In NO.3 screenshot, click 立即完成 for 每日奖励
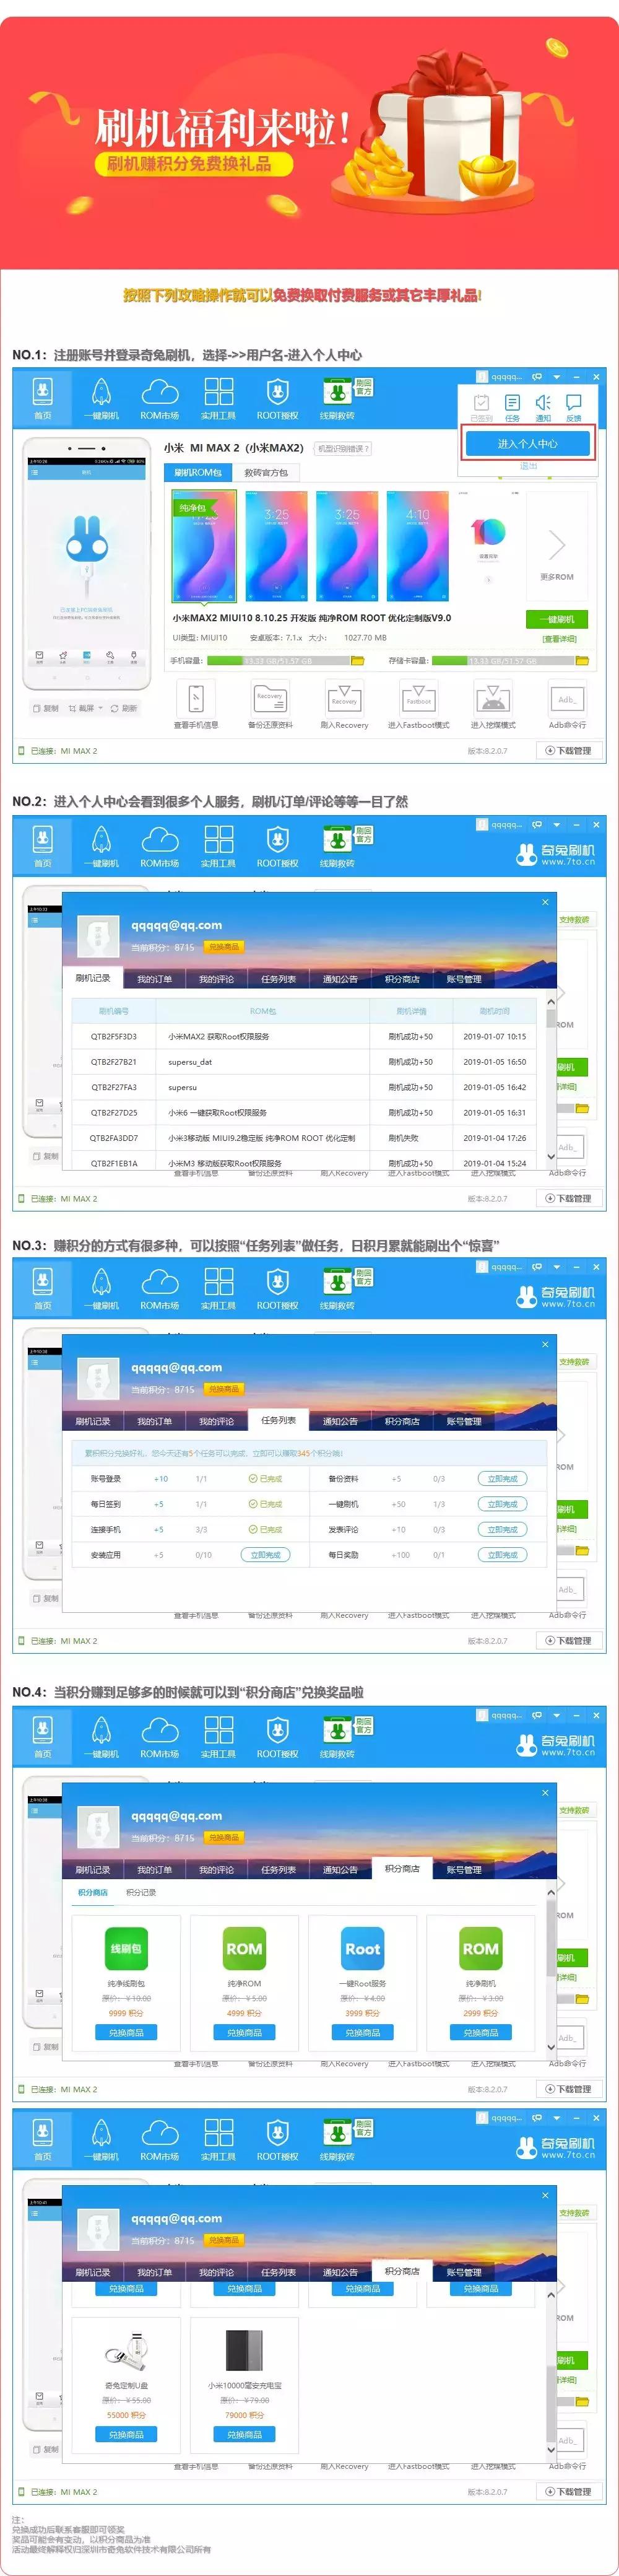 [x=502, y=1554]
